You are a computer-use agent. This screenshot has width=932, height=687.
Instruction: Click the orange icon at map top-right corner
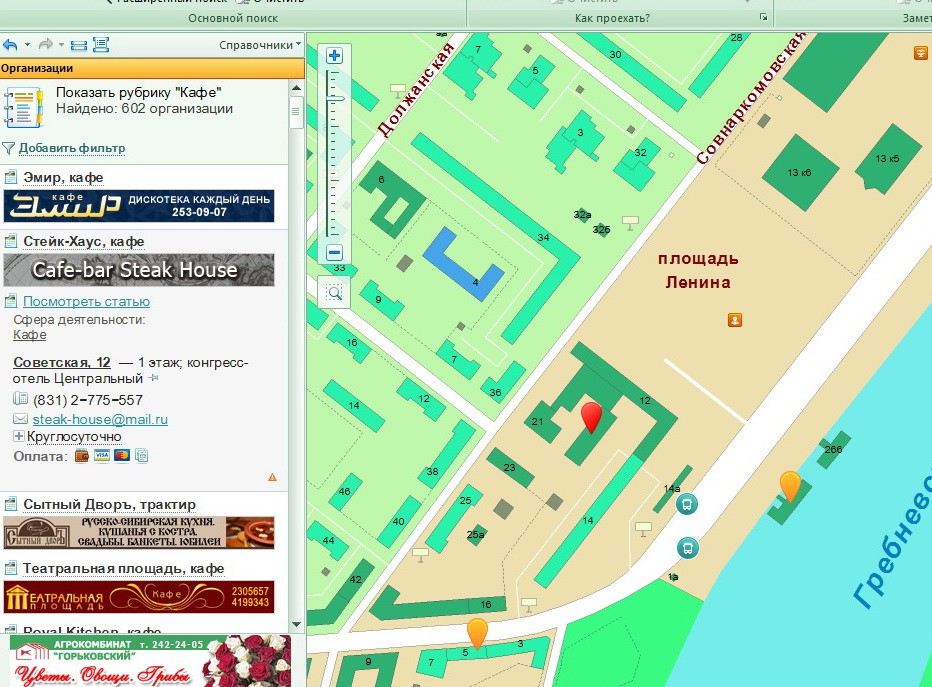coord(920,53)
